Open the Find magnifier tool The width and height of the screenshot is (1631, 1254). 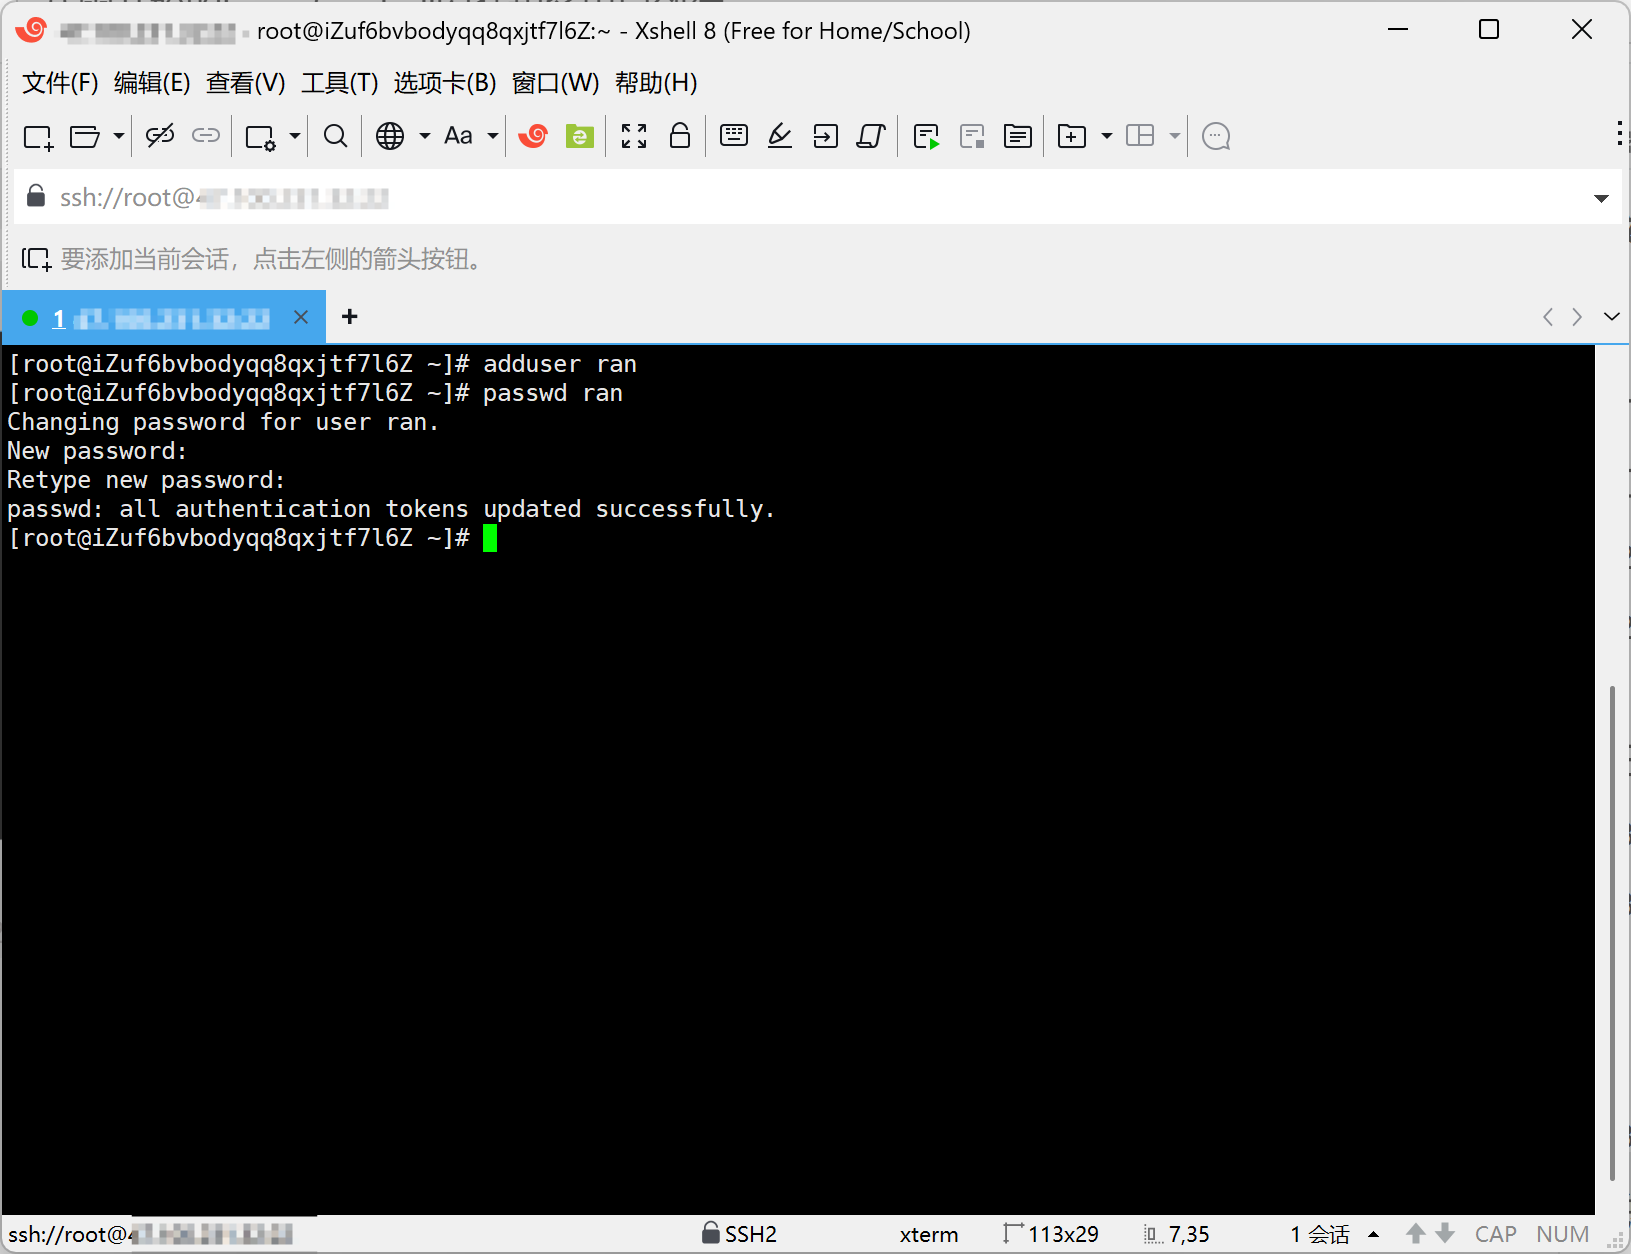[336, 136]
